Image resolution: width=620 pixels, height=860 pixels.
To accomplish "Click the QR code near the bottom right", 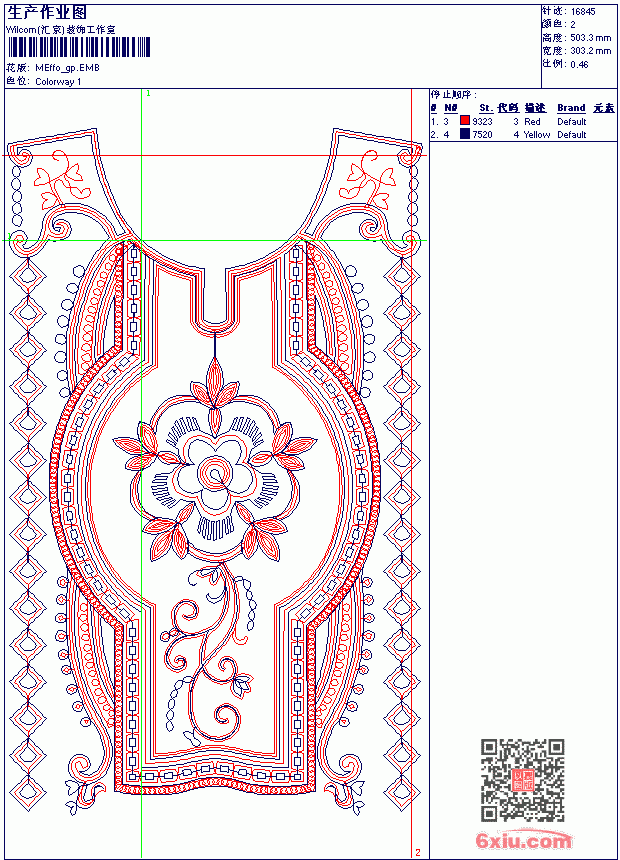I will coord(522,779).
